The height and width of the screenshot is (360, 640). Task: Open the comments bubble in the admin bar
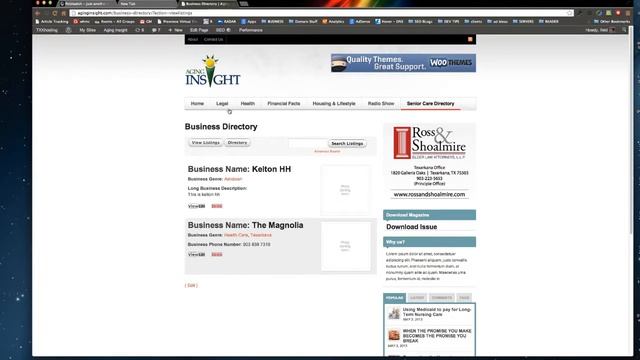click(x=156, y=30)
